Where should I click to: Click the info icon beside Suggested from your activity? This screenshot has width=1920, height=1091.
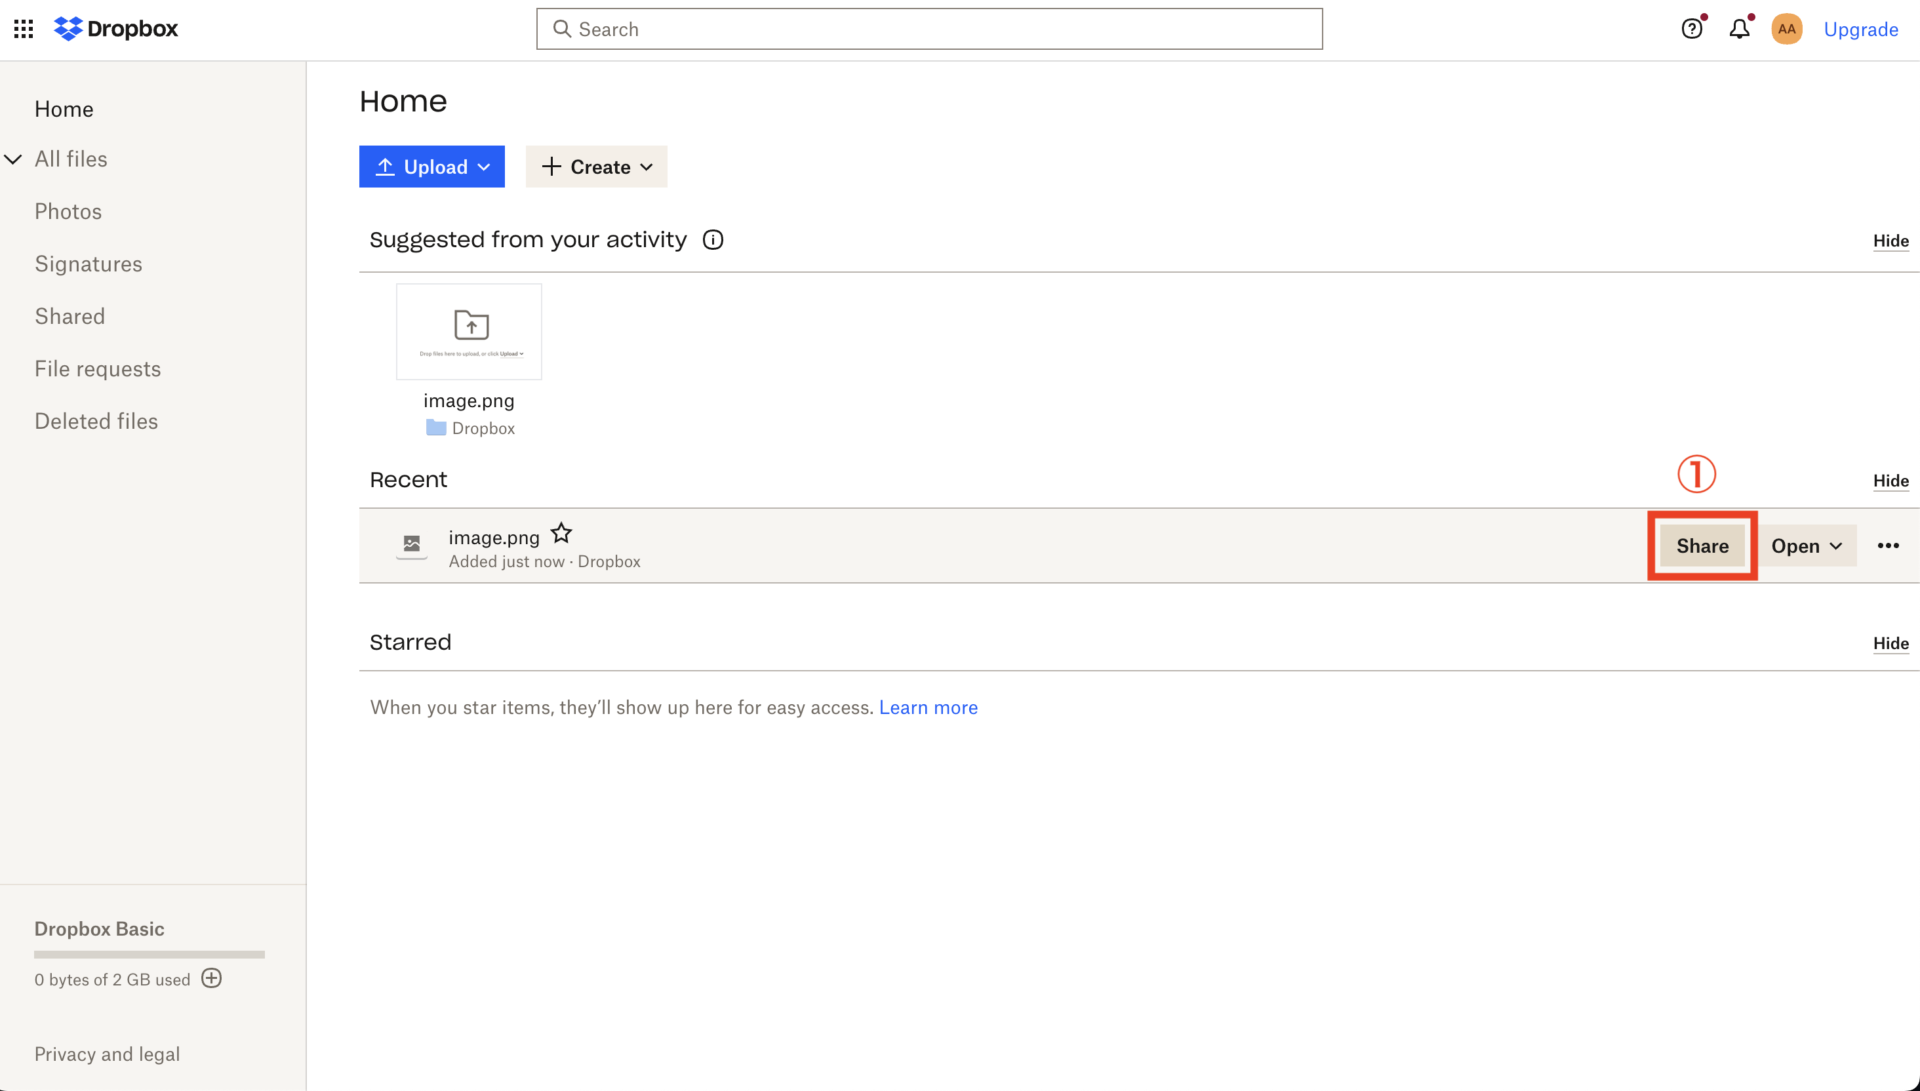712,239
